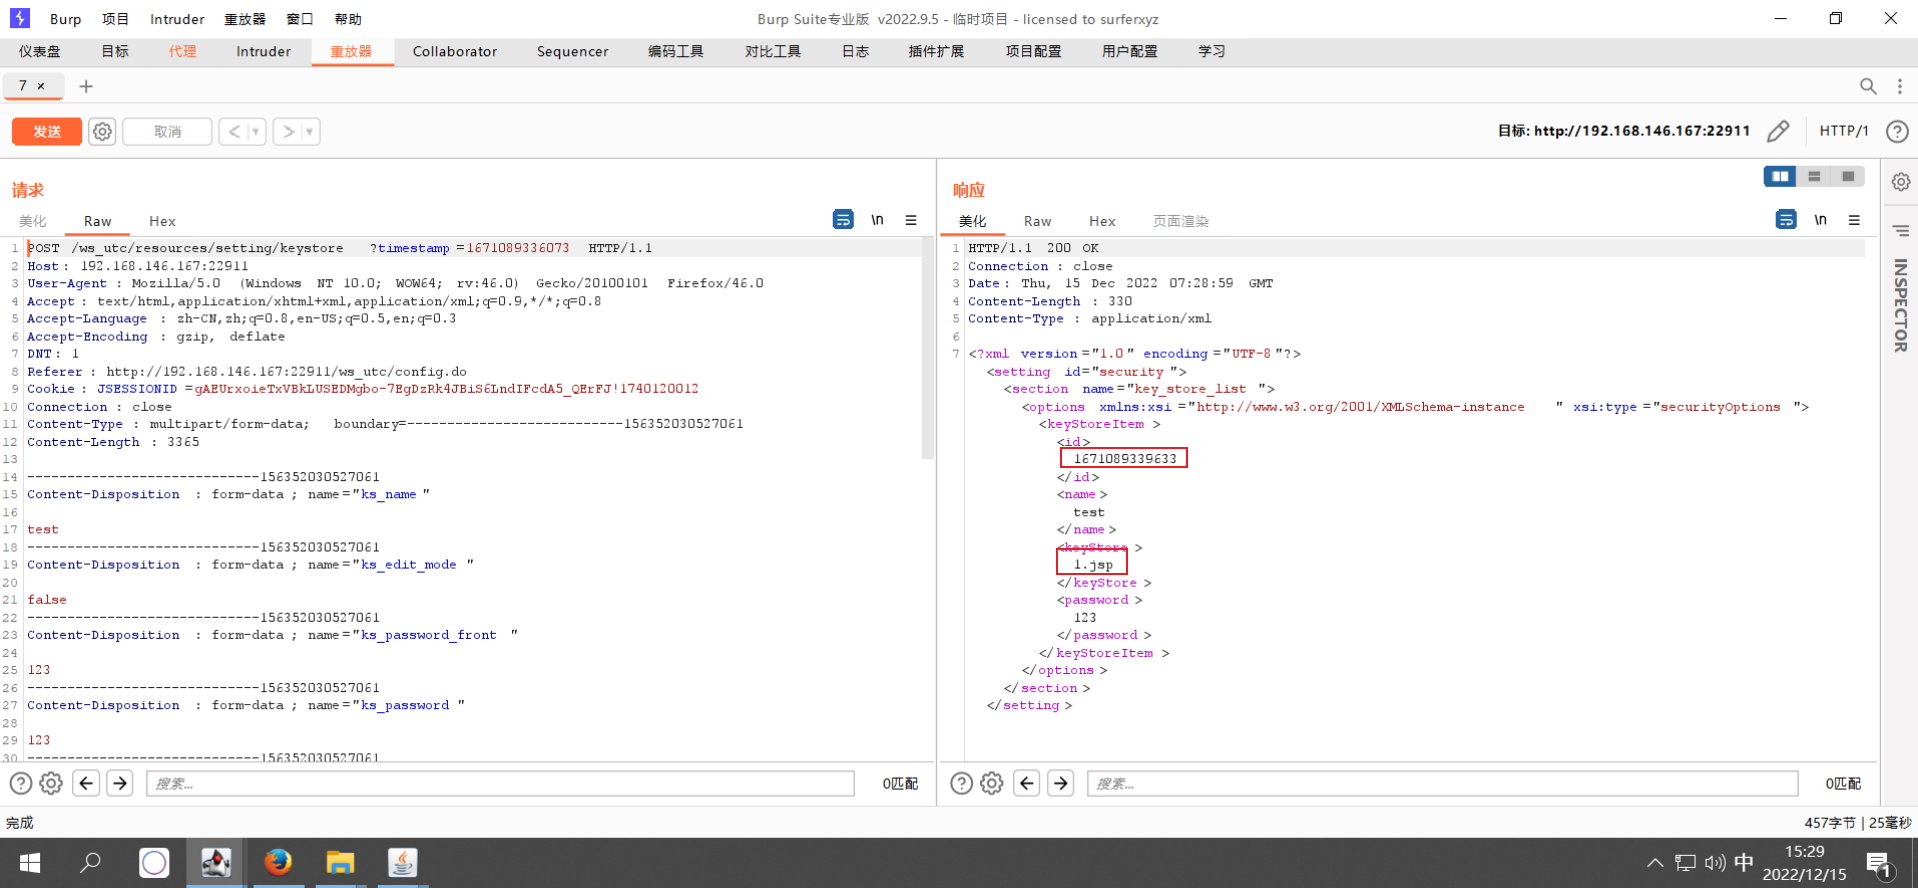Viewport: 1918px width, 888px height.
Task: Add a new Repeater tab
Action: (86, 86)
